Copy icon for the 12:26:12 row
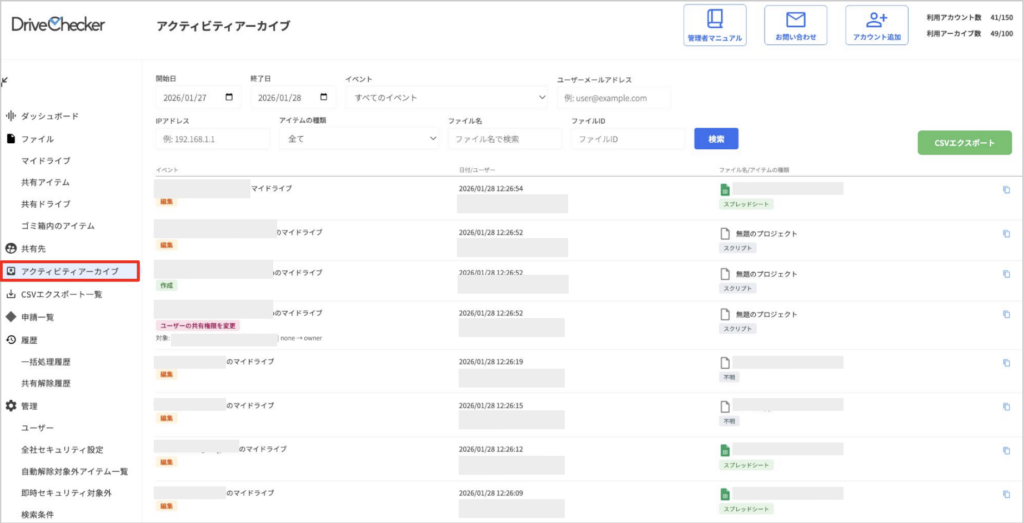 [x=1006, y=450]
